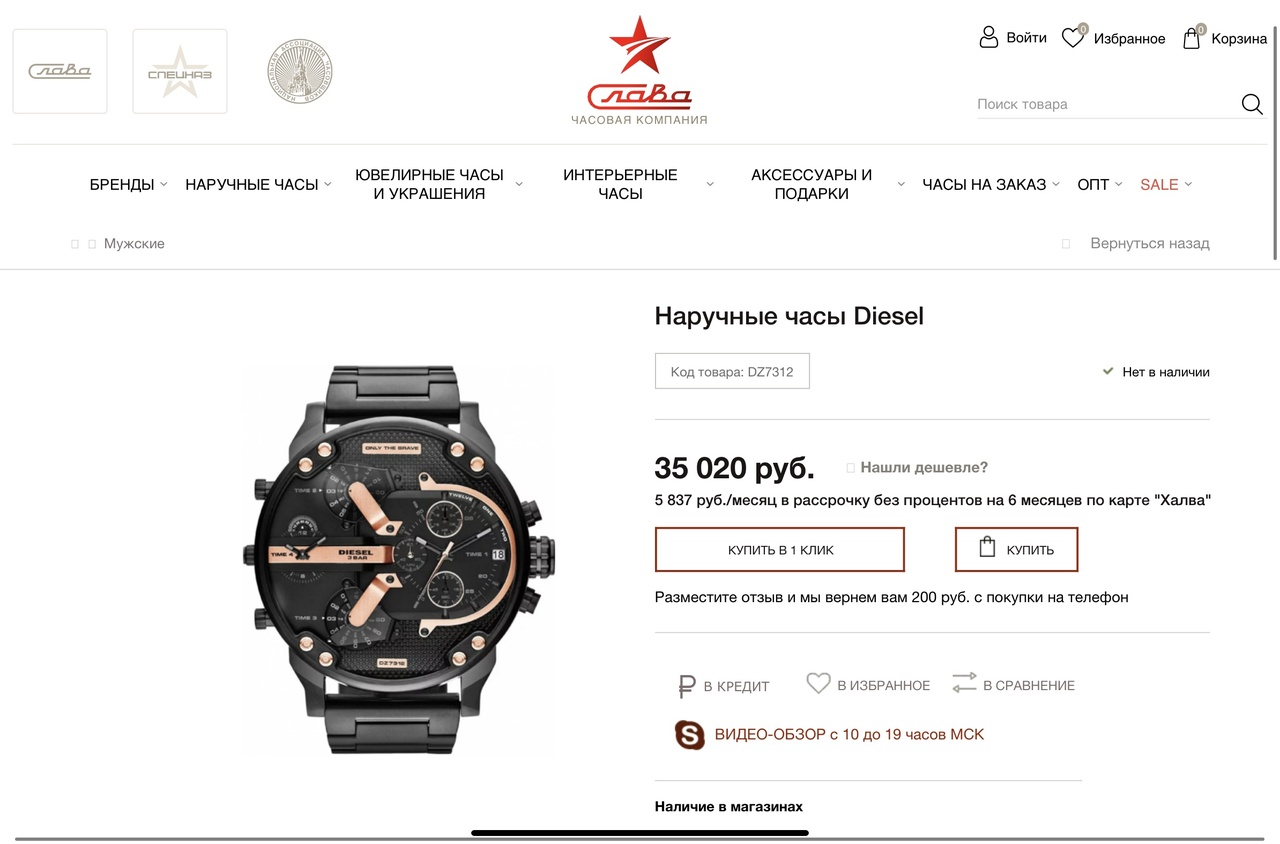Open the Спецназ brand logo tile

[180, 71]
